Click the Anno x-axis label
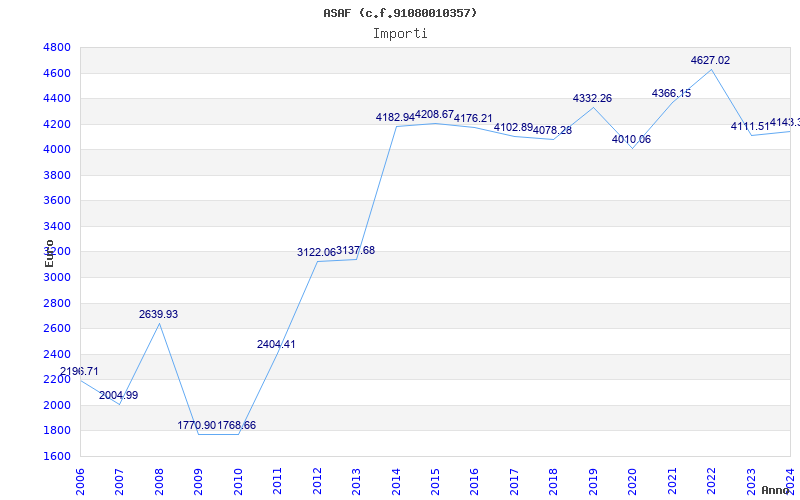800x500 pixels. pos(776,490)
